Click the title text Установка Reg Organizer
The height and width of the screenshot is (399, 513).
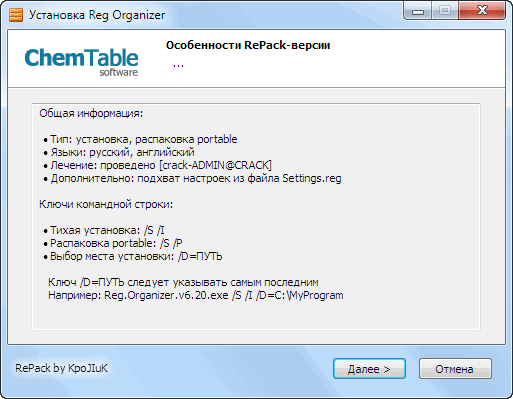click(x=97, y=15)
